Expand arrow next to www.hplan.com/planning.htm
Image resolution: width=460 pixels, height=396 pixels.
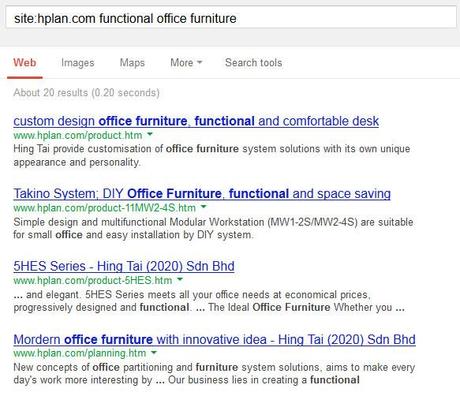pyautogui.click(x=154, y=352)
